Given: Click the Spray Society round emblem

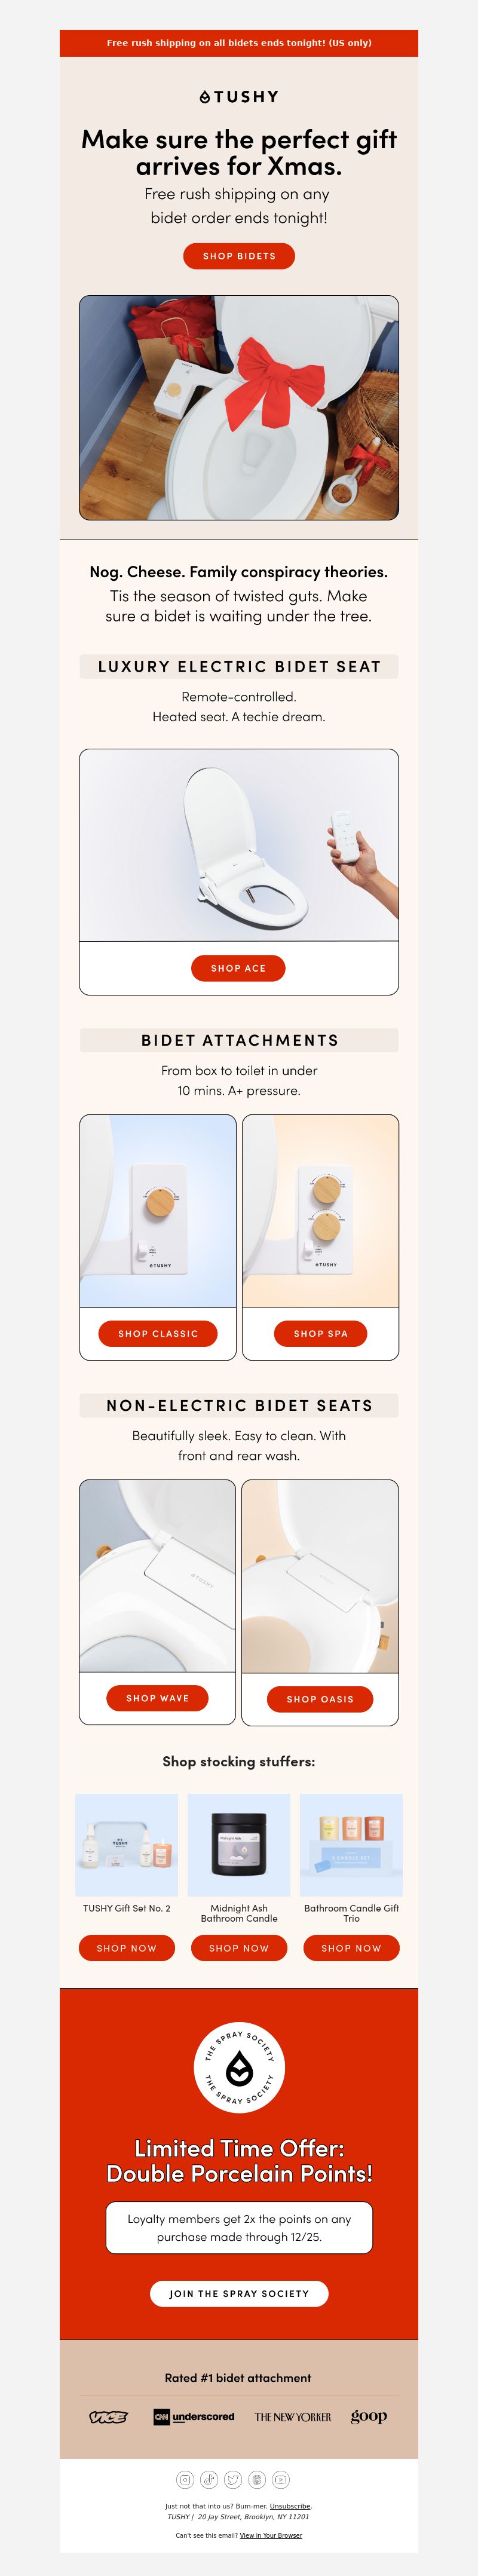Looking at the screenshot, I should click(x=239, y=2066).
